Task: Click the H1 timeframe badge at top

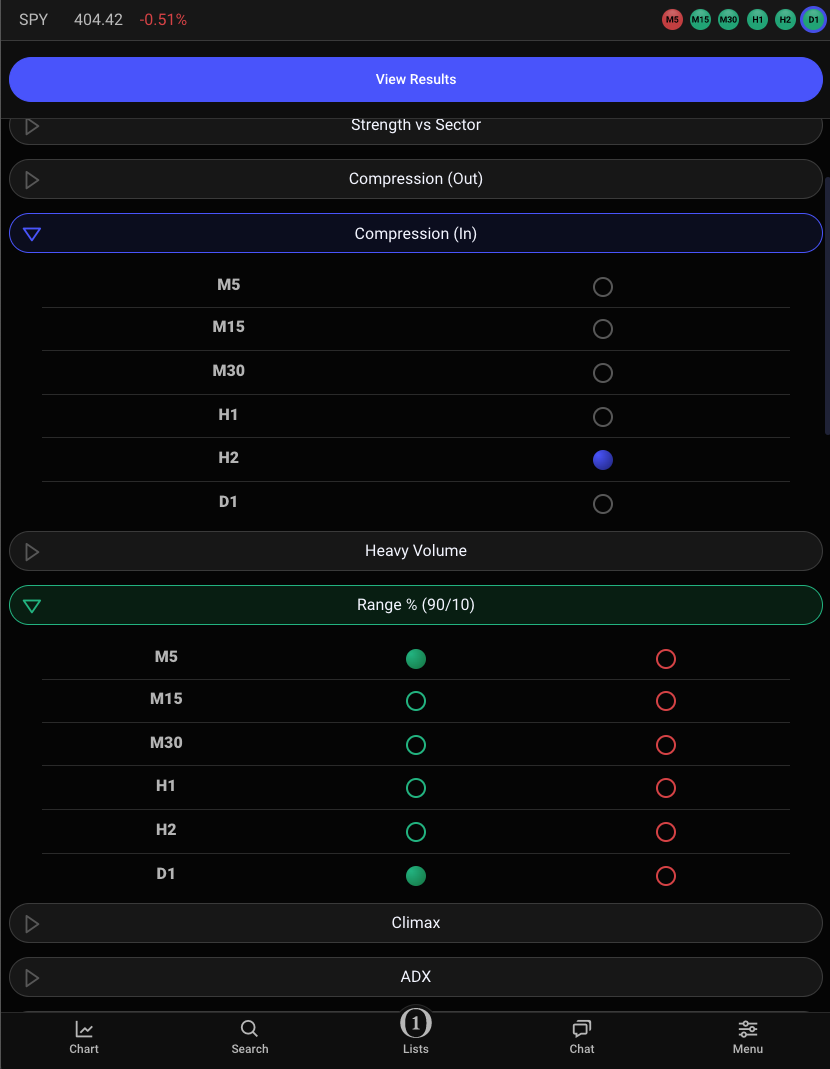Action: click(x=757, y=19)
